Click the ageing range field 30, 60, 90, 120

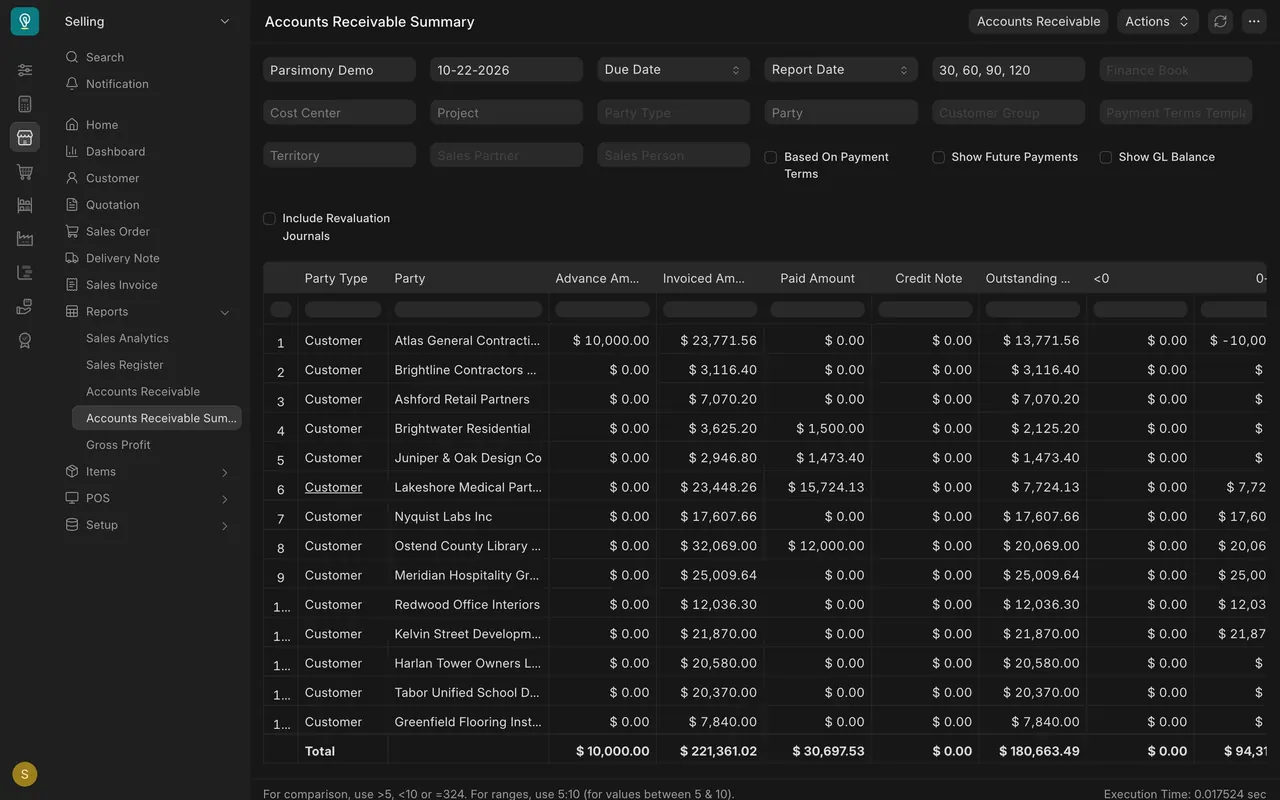(1008, 70)
